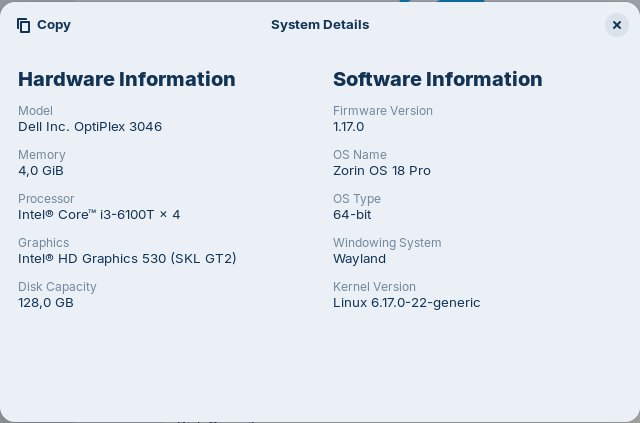Click the Linux 6.17.0-22-generic kernel value
Screen dimensions: 640x423
coord(406,303)
